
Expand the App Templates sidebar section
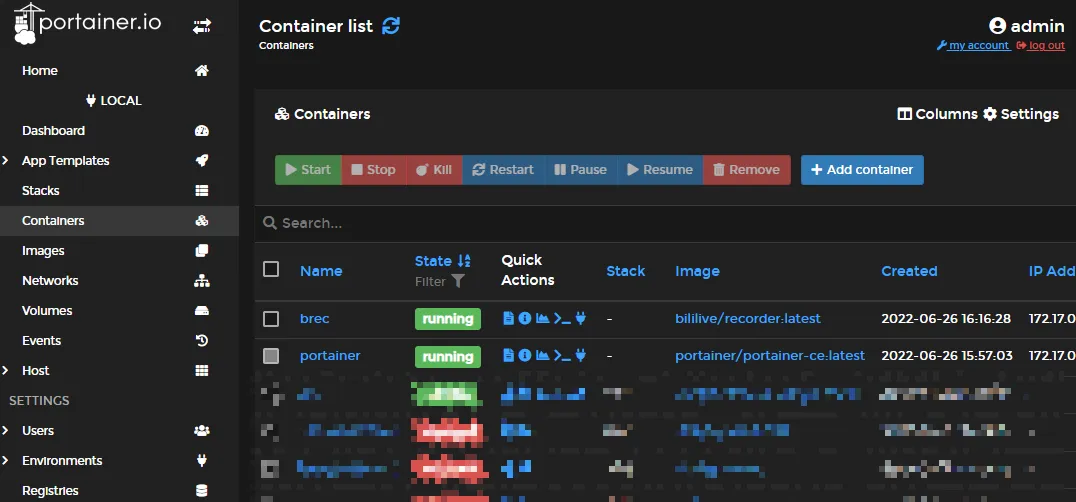6,161
